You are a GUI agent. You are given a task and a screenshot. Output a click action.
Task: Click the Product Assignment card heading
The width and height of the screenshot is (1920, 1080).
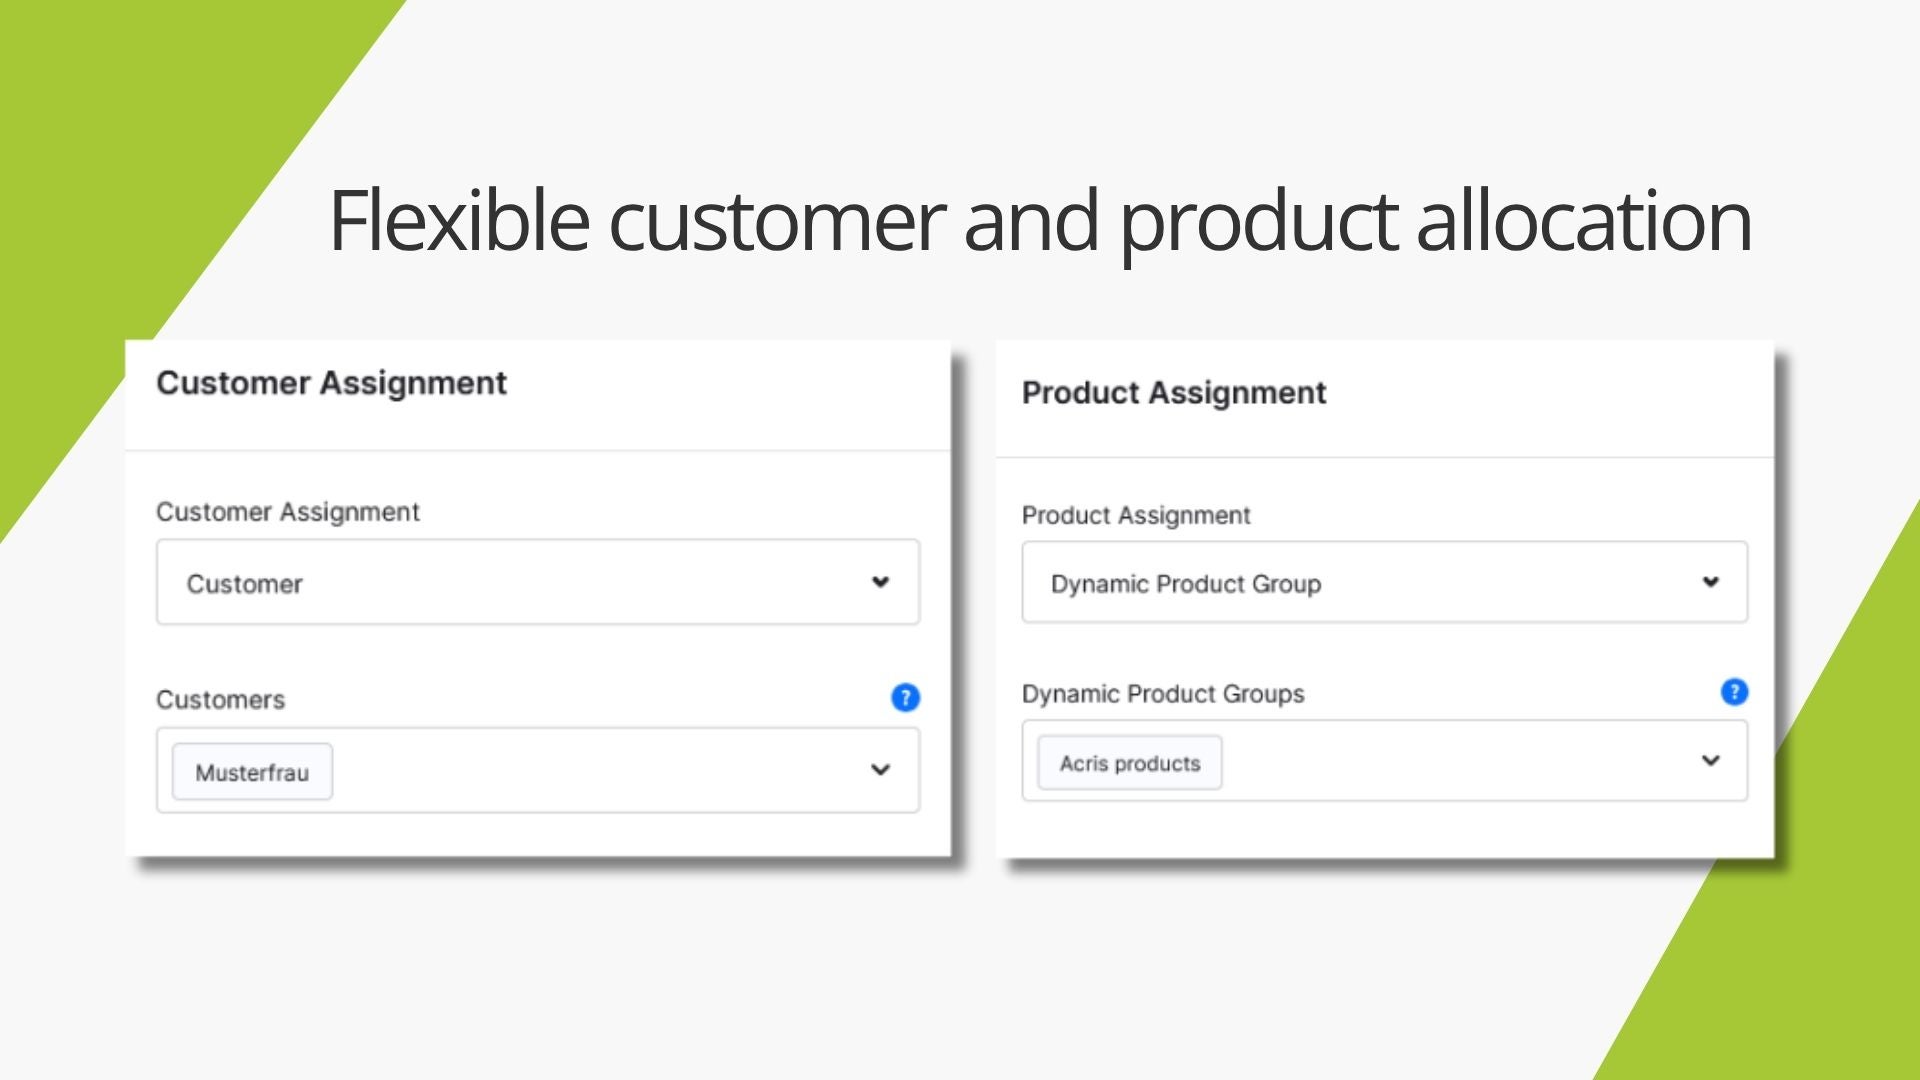pyautogui.click(x=1174, y=393)
